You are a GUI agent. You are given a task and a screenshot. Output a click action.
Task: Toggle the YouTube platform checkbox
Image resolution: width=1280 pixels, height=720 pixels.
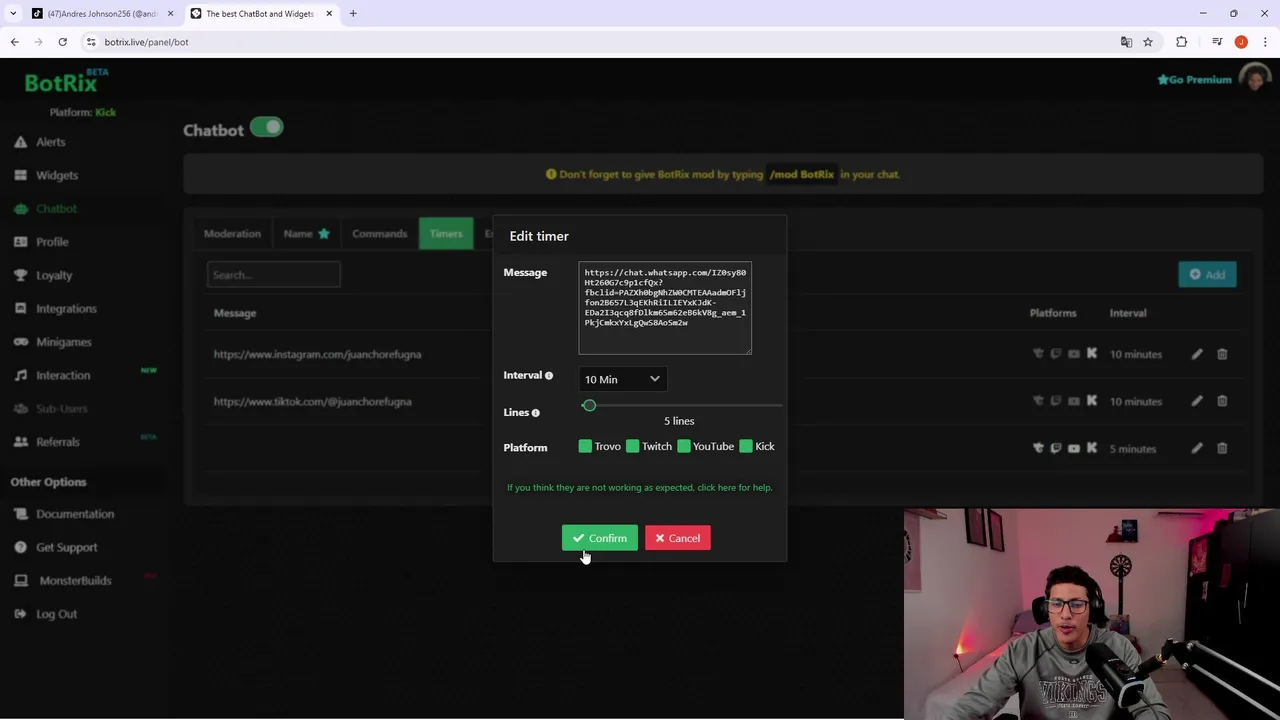(x=684, y=446)
